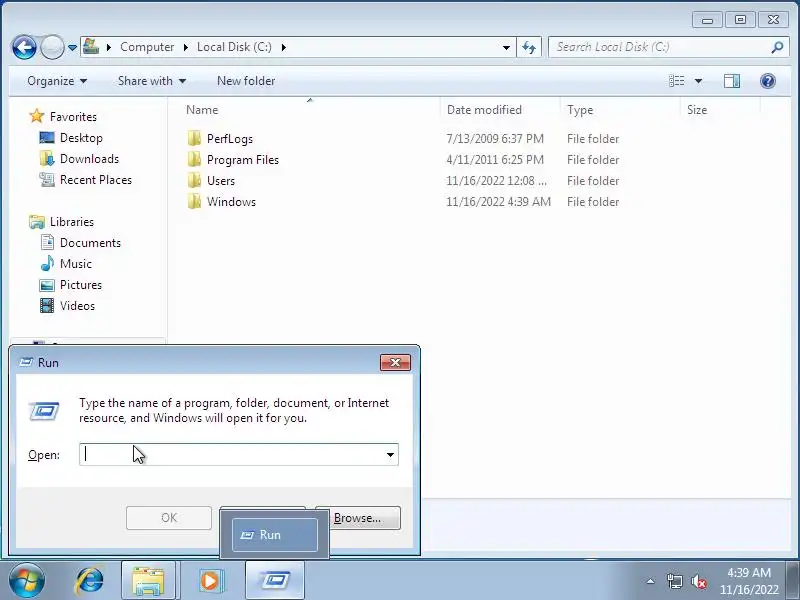This screenshot has height=600, width=800.
Task: Select the Program Files folder
Action: tap(242, 160)
